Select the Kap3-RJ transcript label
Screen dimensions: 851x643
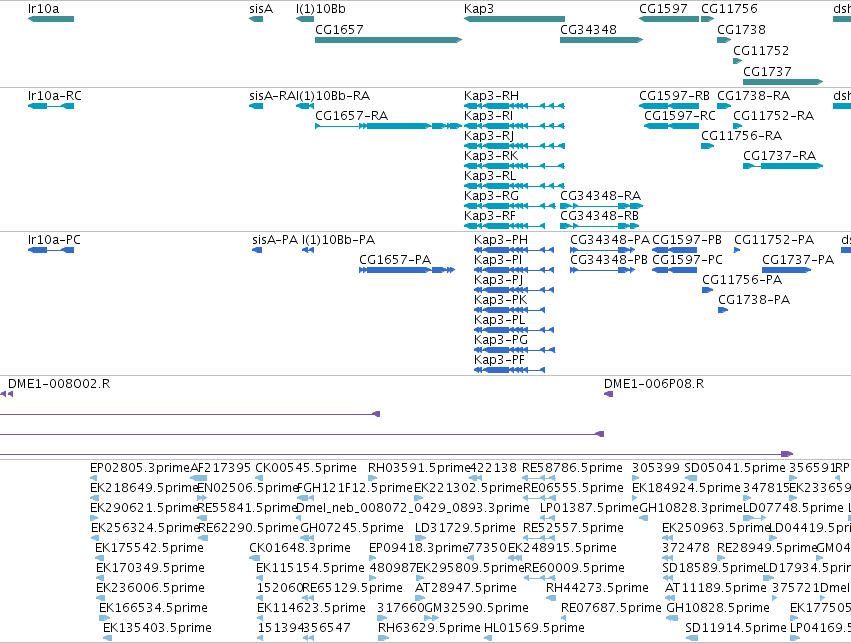(489, 136)
